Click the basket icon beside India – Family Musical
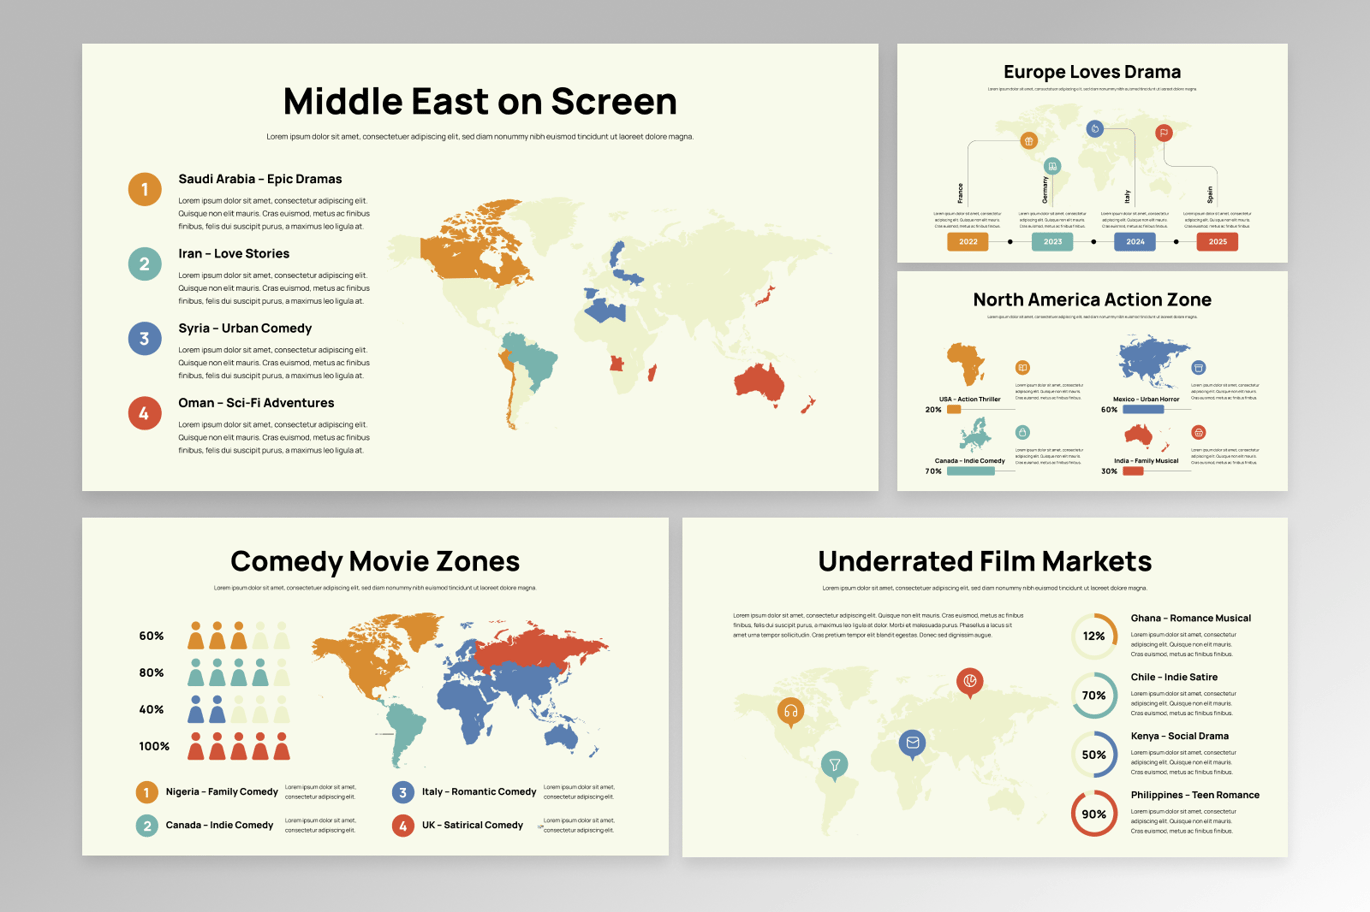Screen dimensions: 1370x912 (x=1198, y=433)
